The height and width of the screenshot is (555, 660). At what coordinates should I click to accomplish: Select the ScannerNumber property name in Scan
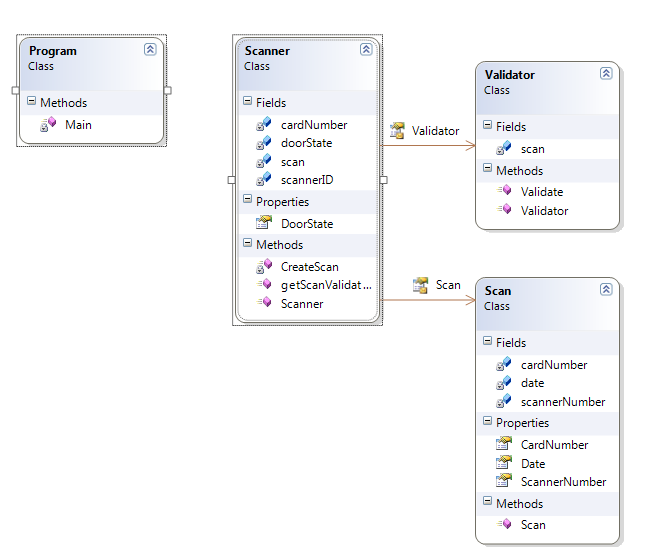[563, 482]
